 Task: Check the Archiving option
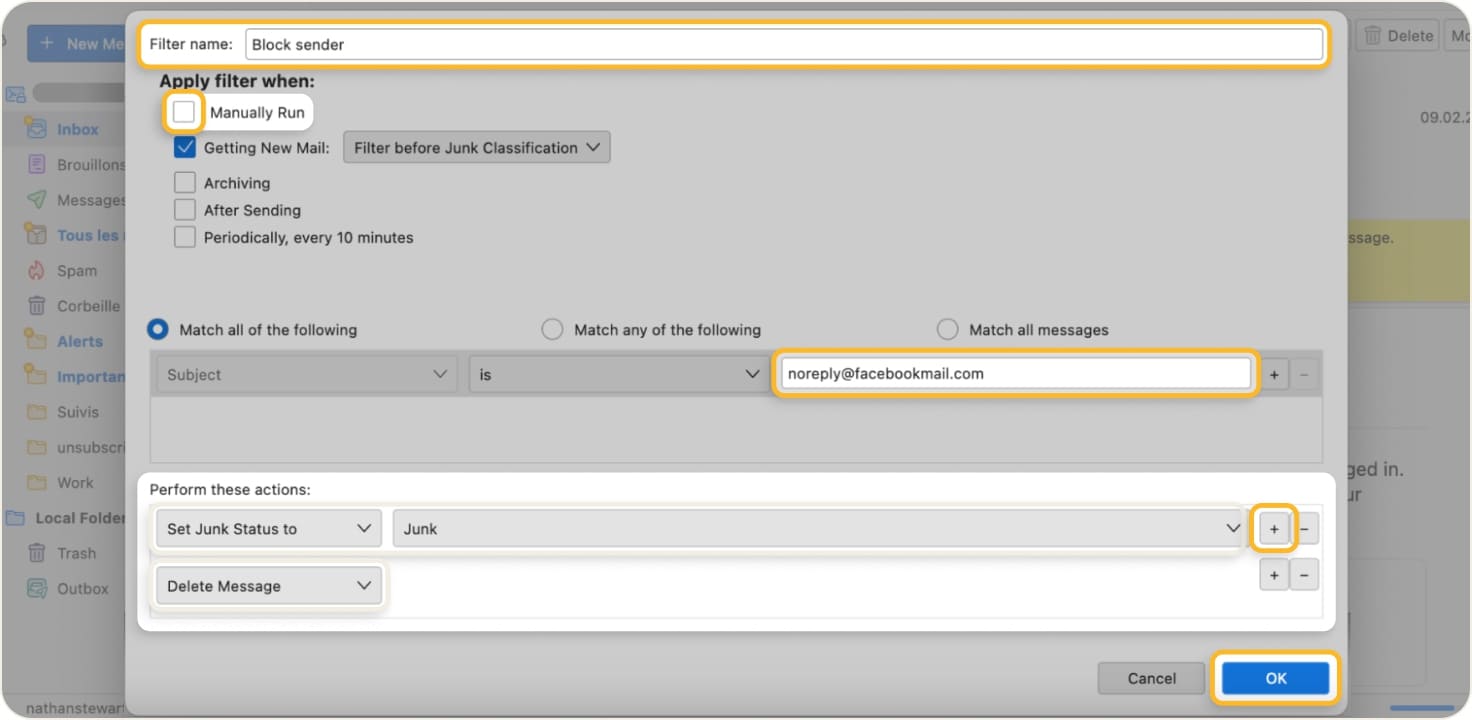[184, 182]
